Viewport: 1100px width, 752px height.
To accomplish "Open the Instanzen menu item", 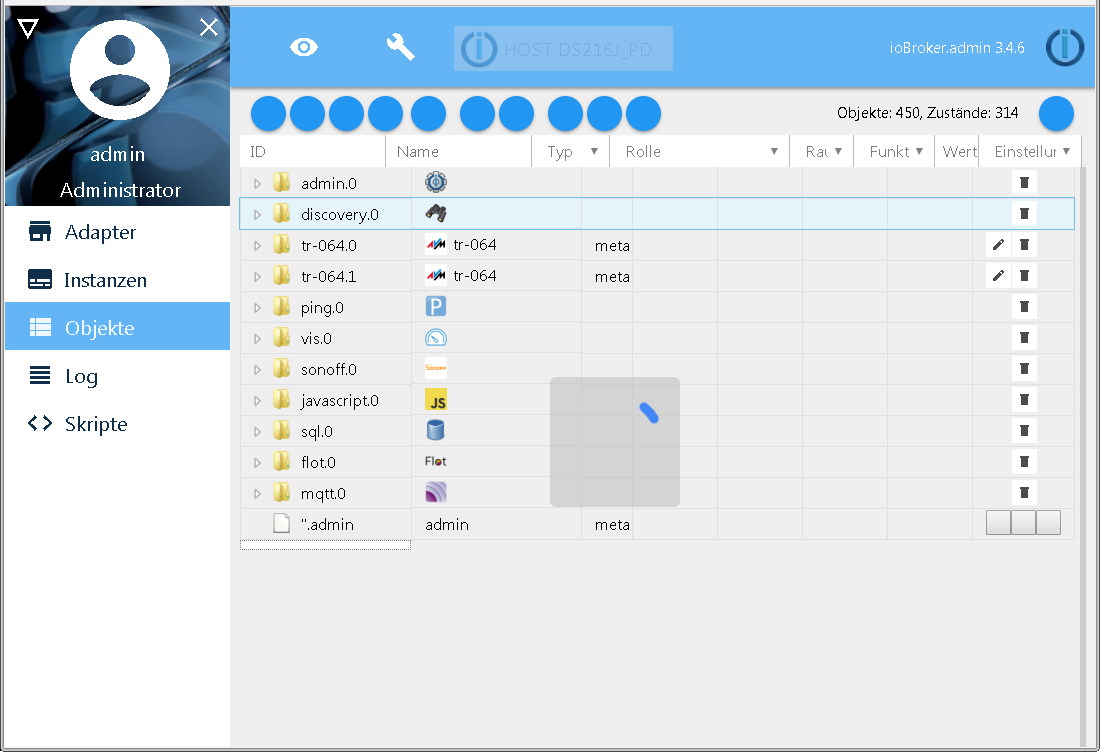I will point(117,280).
